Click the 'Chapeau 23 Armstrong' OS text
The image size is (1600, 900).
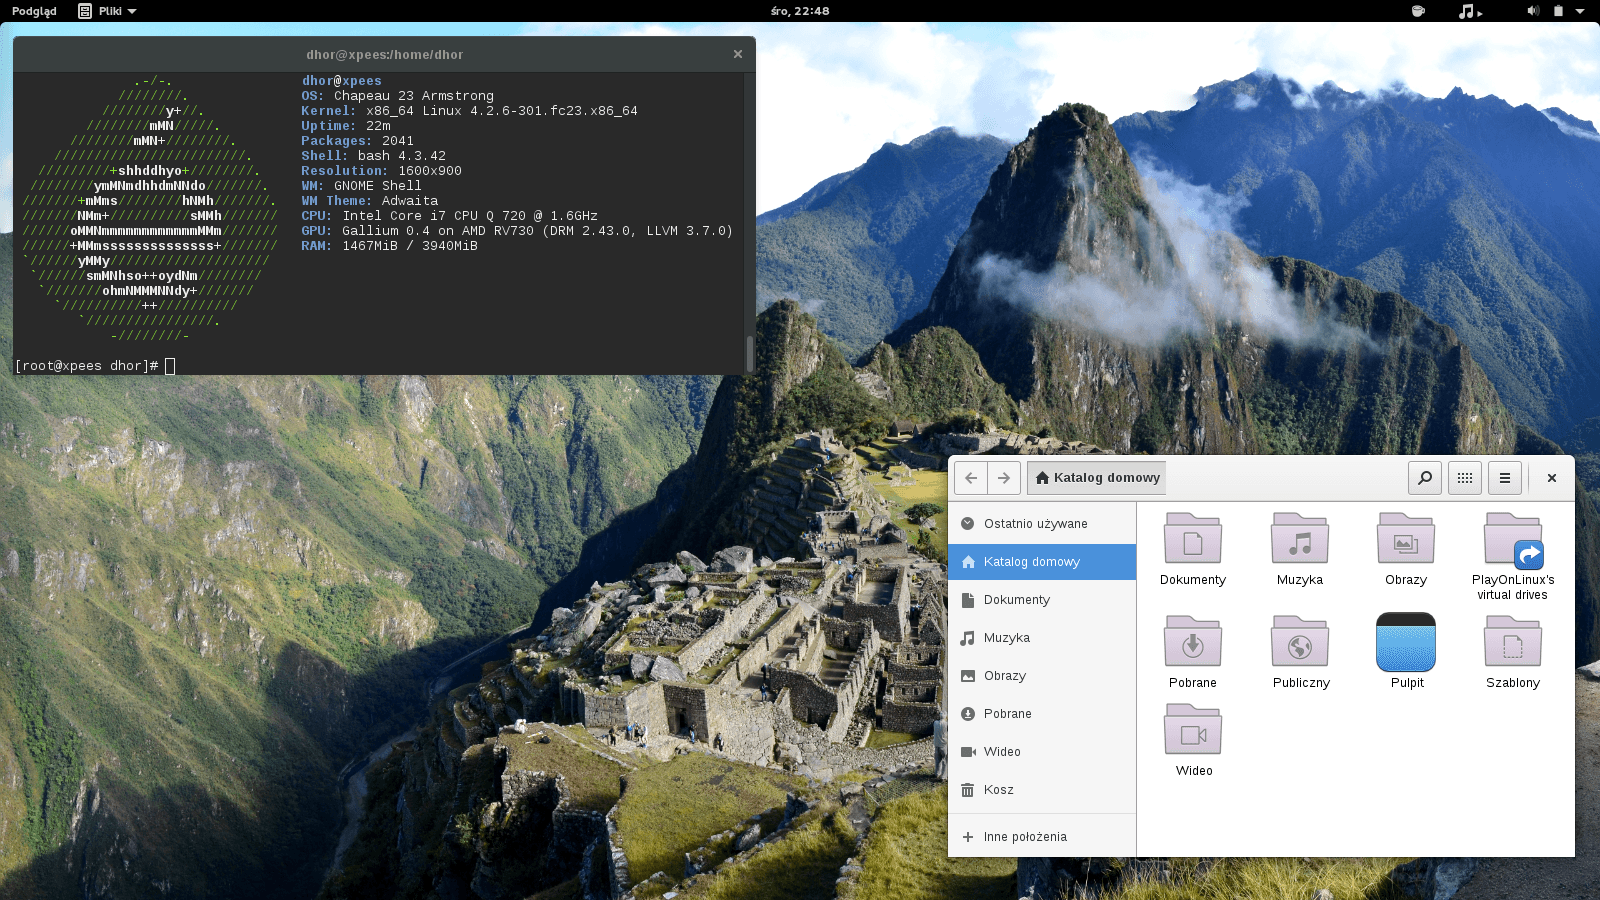click(x=414, y=96)
